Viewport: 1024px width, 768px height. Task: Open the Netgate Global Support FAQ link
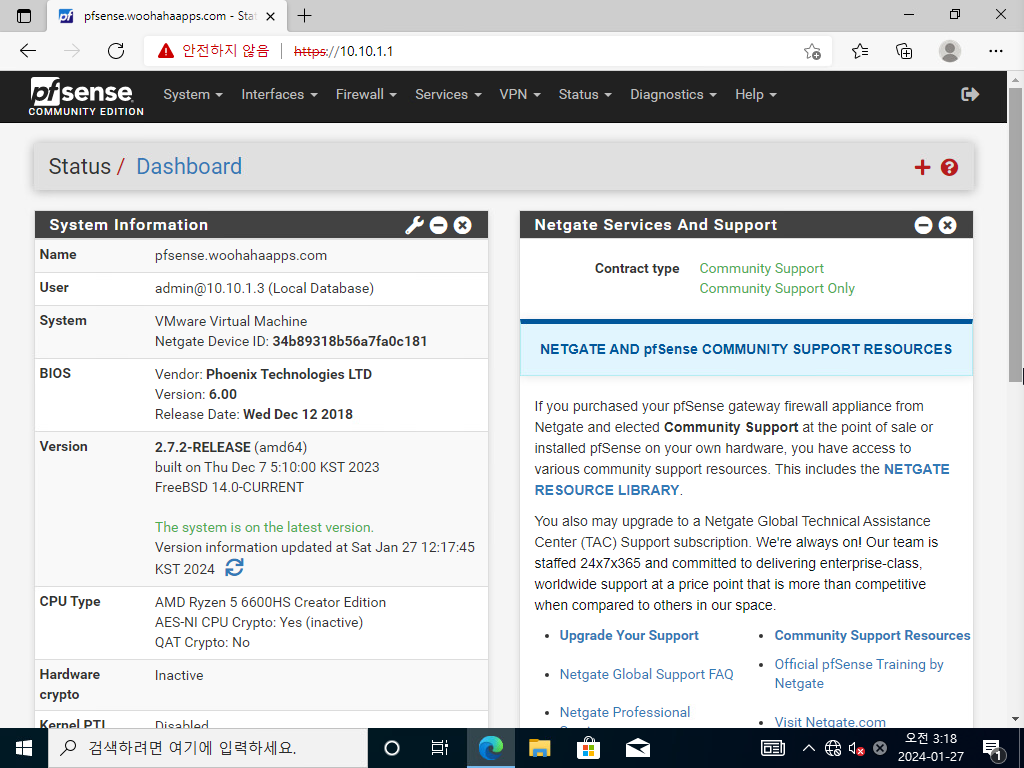coord(647,674)
